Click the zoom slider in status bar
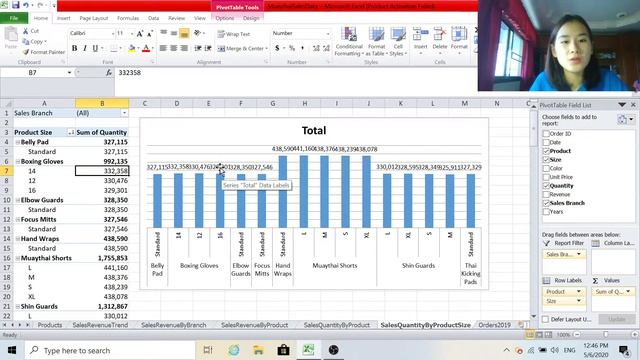640x360 pixels. click(x=605, y=335)
